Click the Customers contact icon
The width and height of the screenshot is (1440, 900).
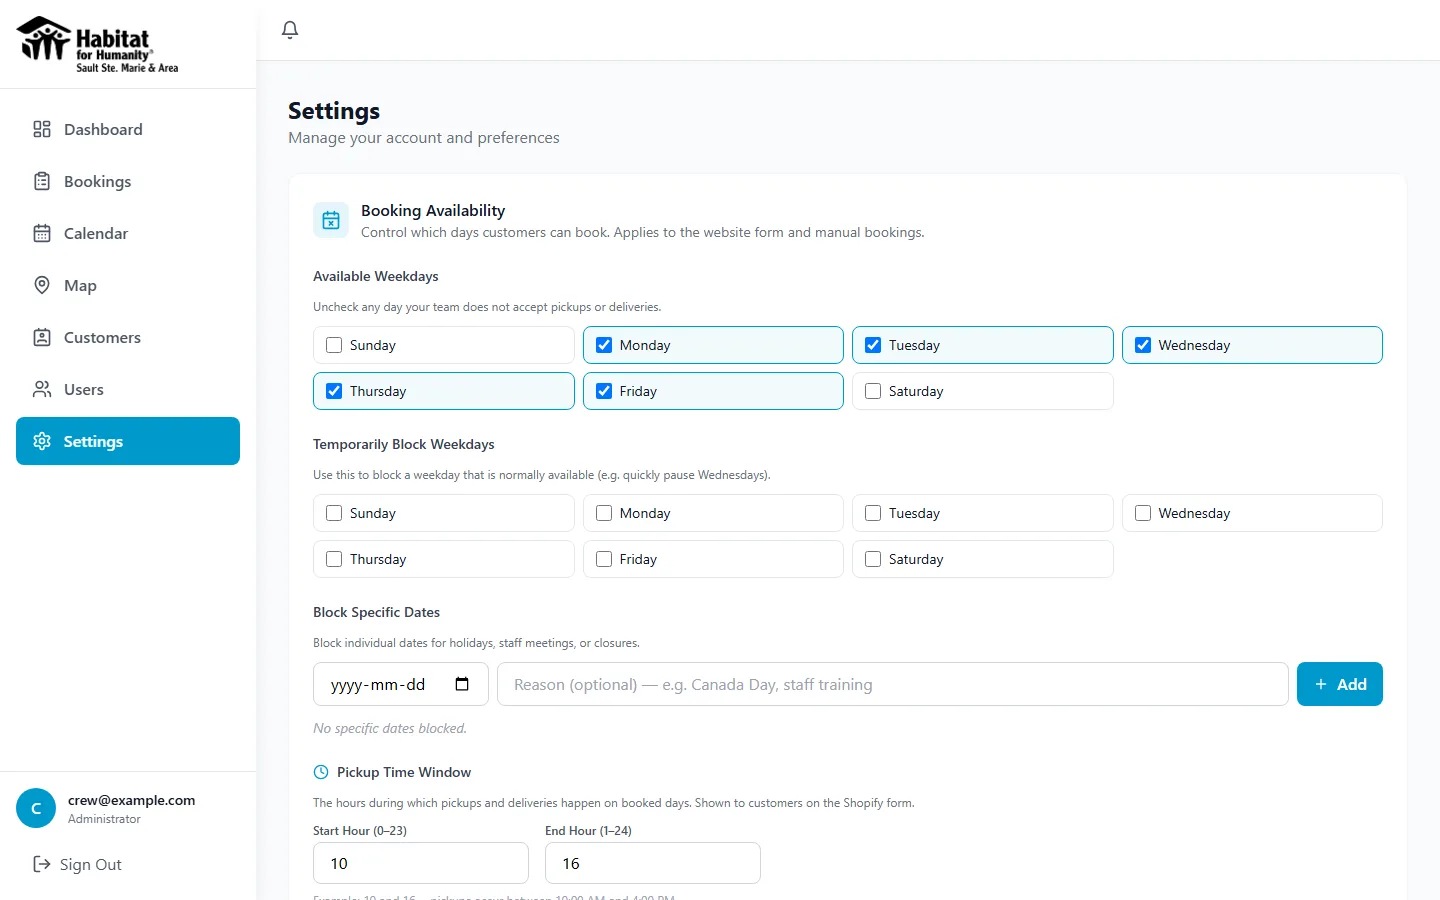point(42,337)
